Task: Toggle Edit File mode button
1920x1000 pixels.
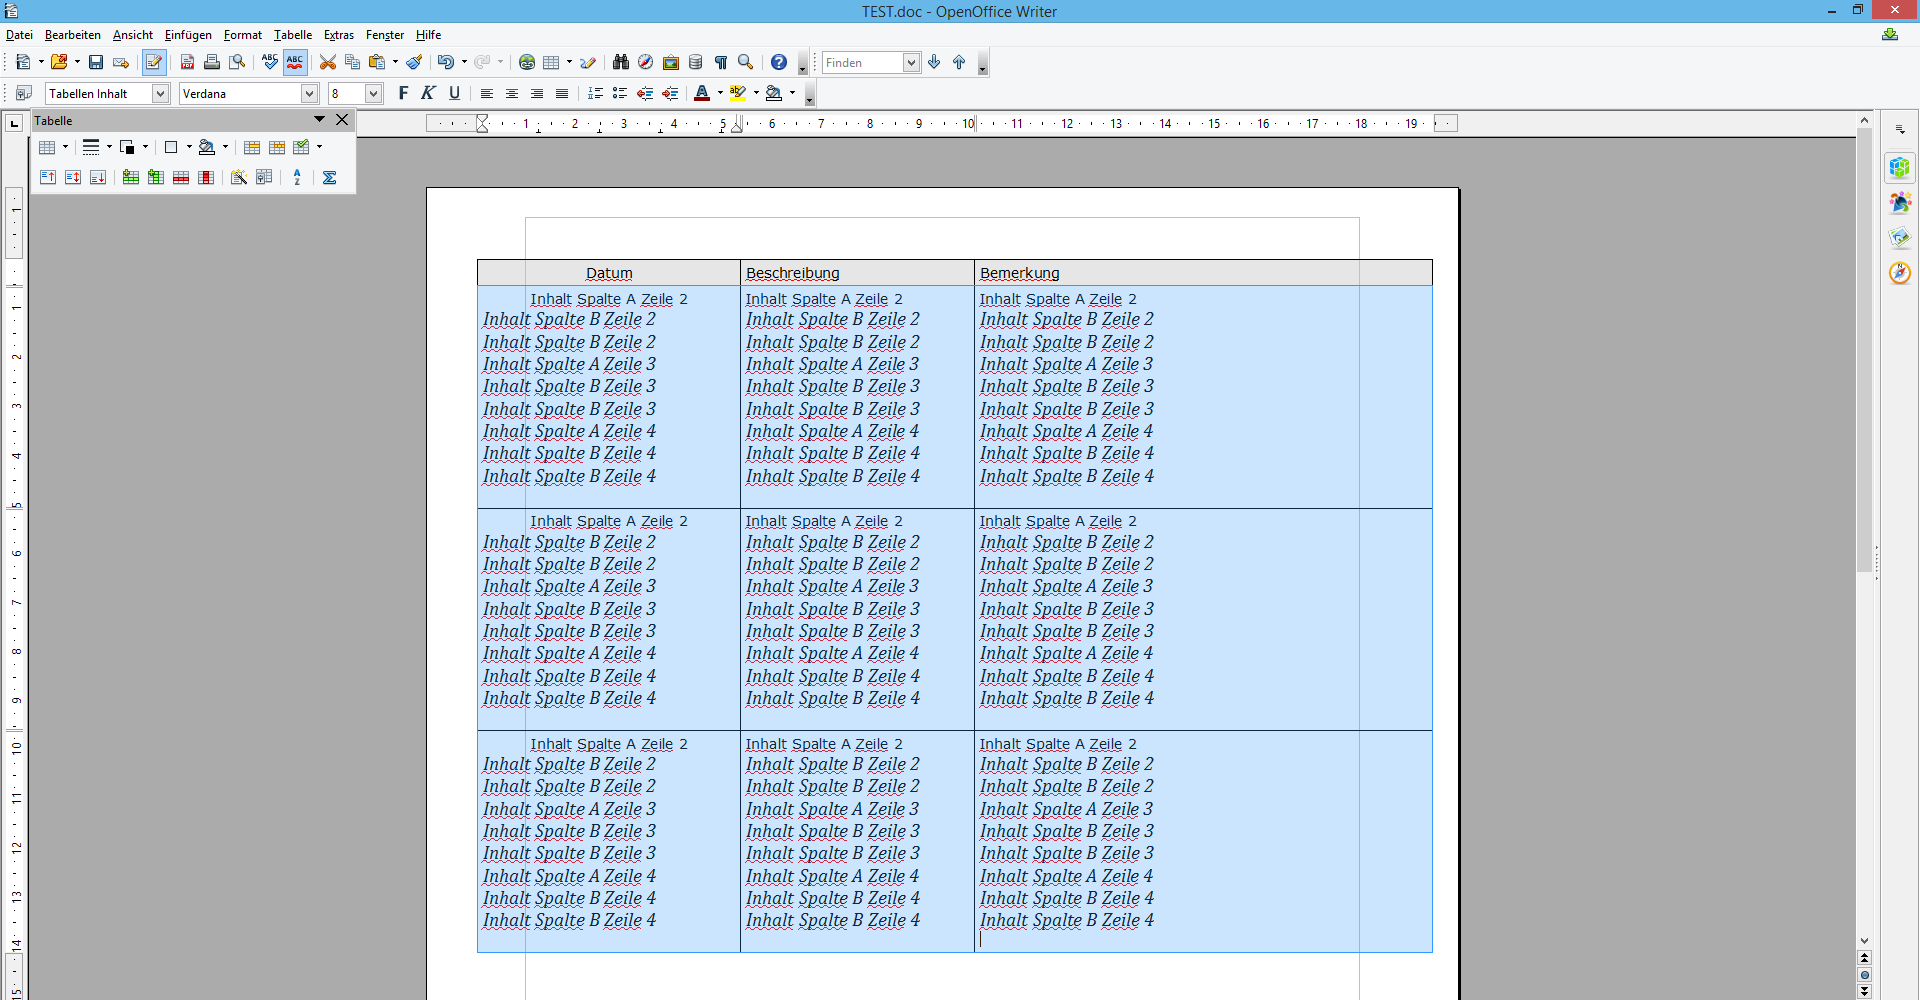Action: click(153, 62)
